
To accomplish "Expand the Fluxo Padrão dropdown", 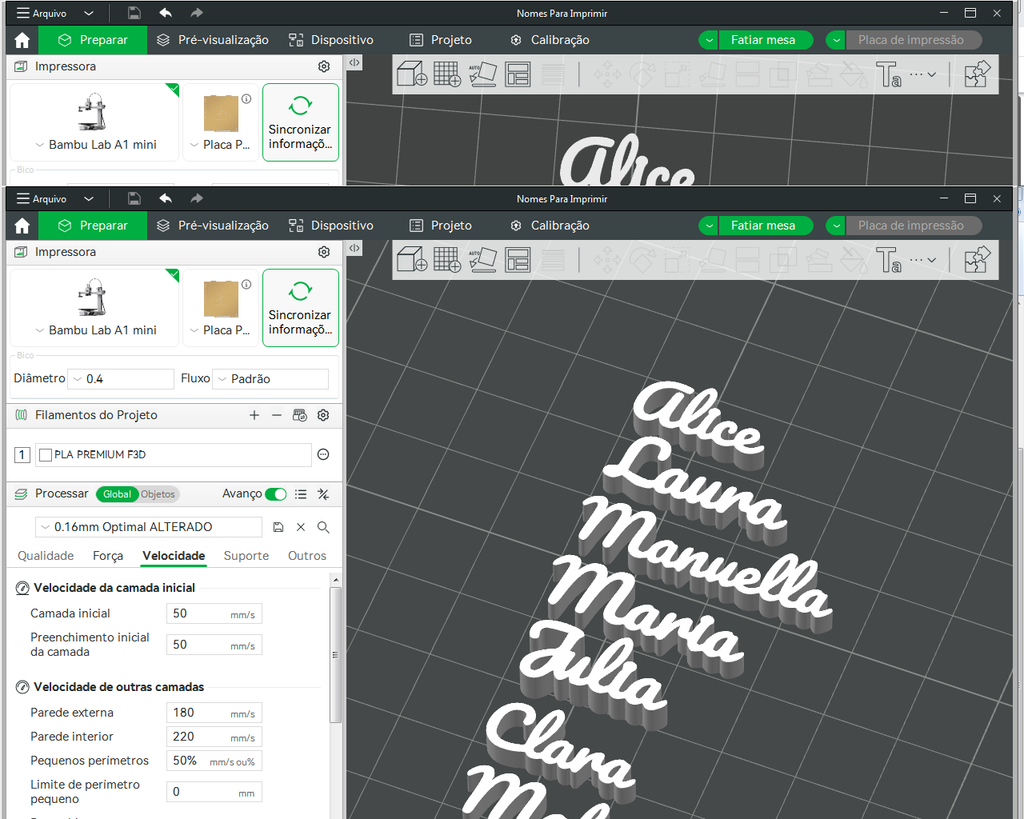I will click(270, 379).
